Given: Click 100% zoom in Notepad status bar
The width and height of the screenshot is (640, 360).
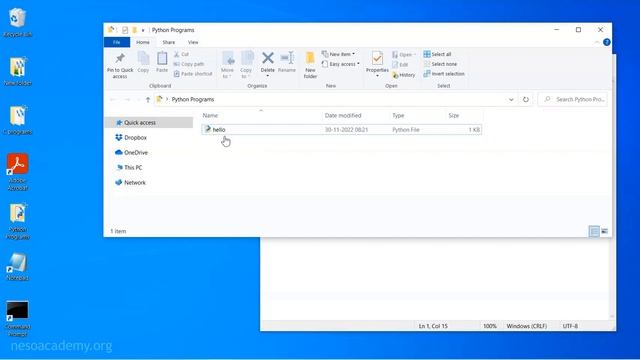Looking at the screenshot, I should click(x=490, y=326).
